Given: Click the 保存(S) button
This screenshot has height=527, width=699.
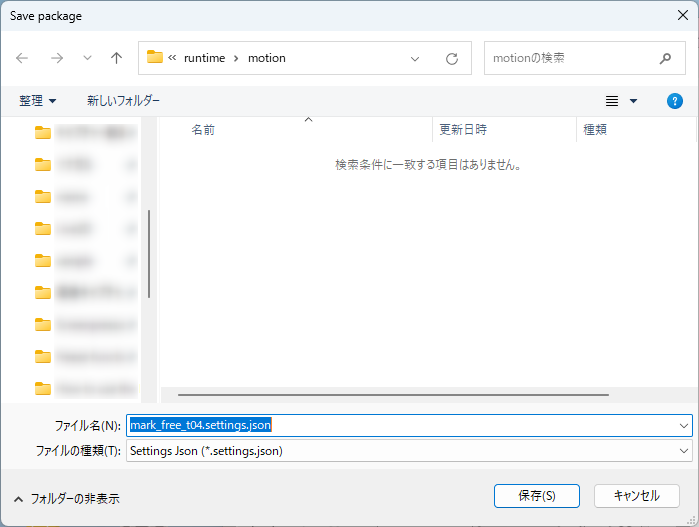Looking at the screenshot, I should pyautogui.click(x=536, y=495).
